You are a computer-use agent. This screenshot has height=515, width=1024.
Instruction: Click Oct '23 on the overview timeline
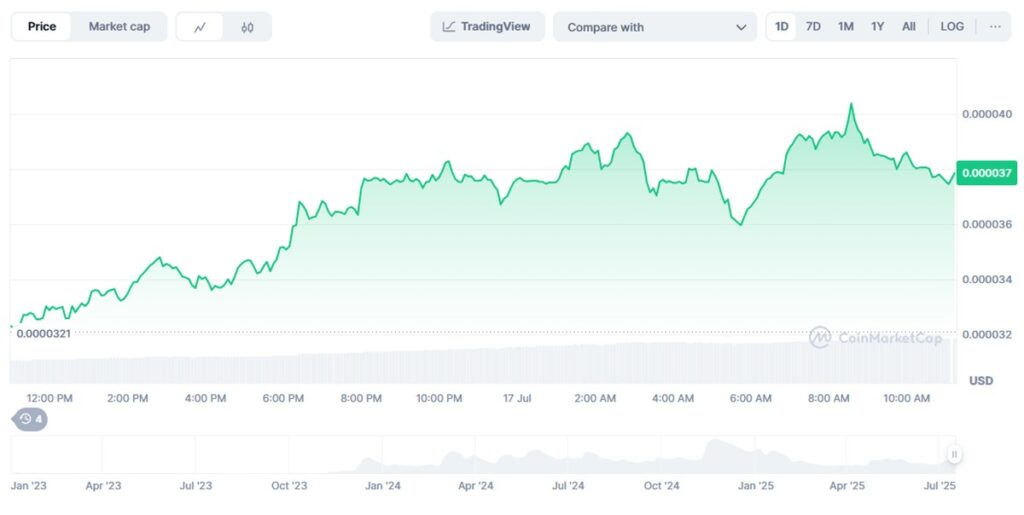click(x=289, y=486)
